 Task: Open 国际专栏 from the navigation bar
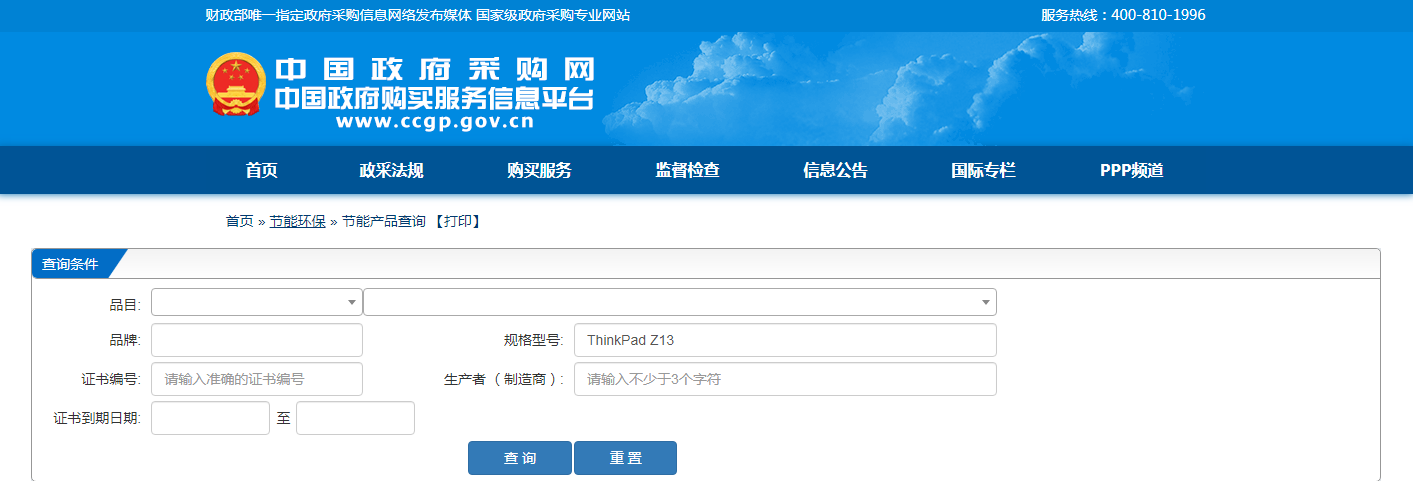[983, 171]
